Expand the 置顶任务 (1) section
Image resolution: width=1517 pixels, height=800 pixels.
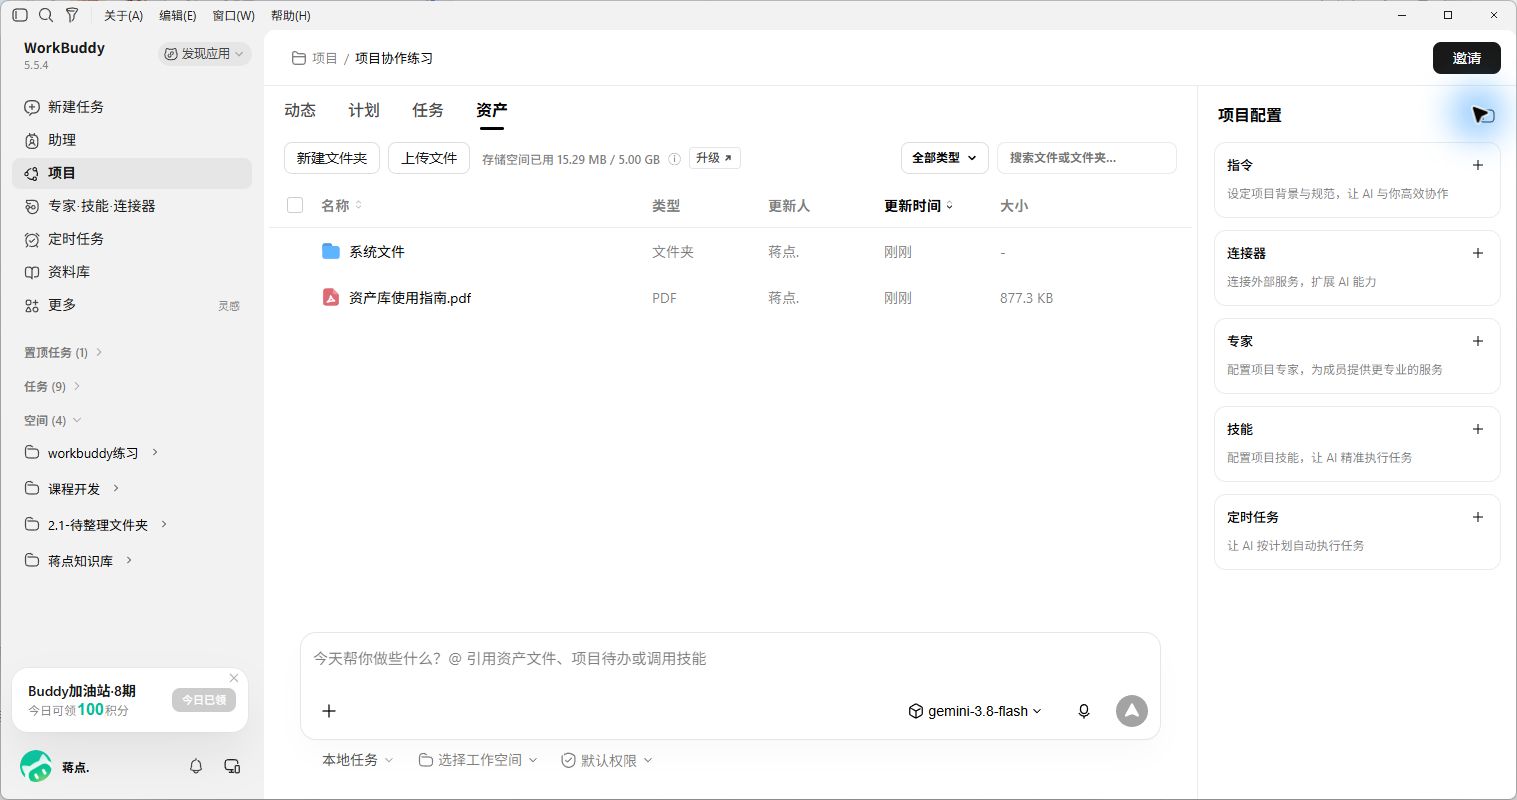tap(64, 352)
